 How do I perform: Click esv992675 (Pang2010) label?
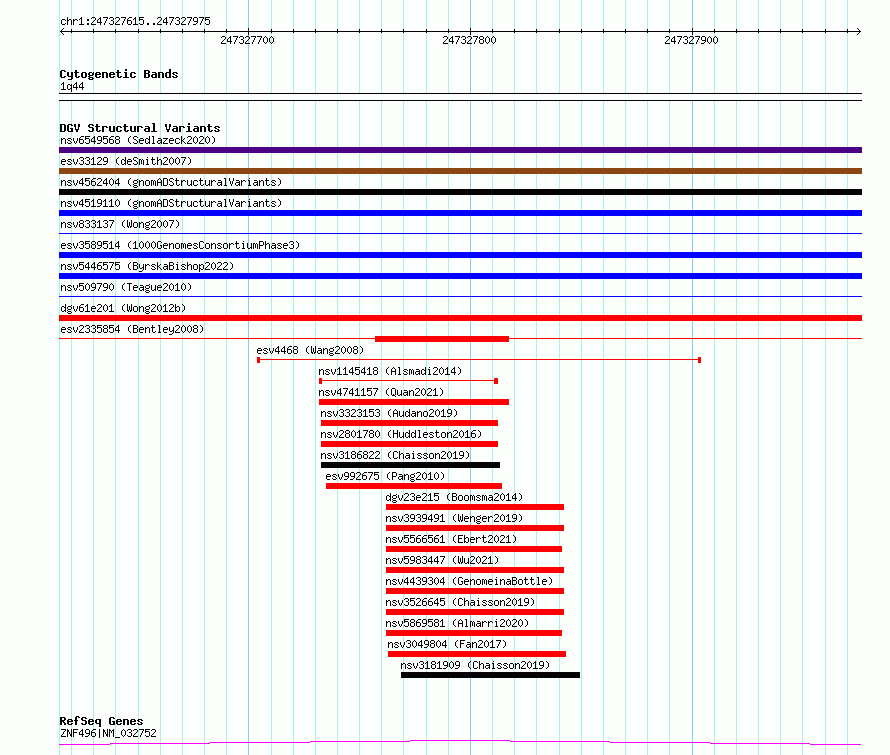[385, 476]
